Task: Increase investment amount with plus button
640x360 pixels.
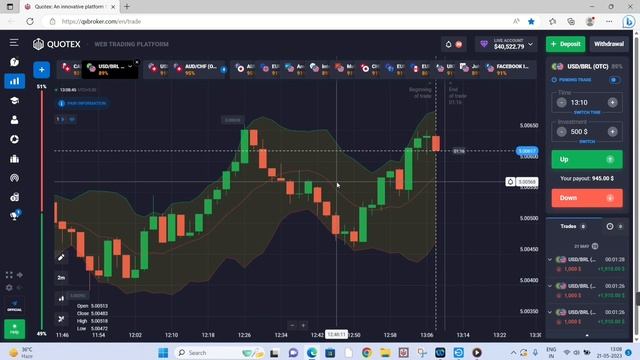Action: [612, 131]
